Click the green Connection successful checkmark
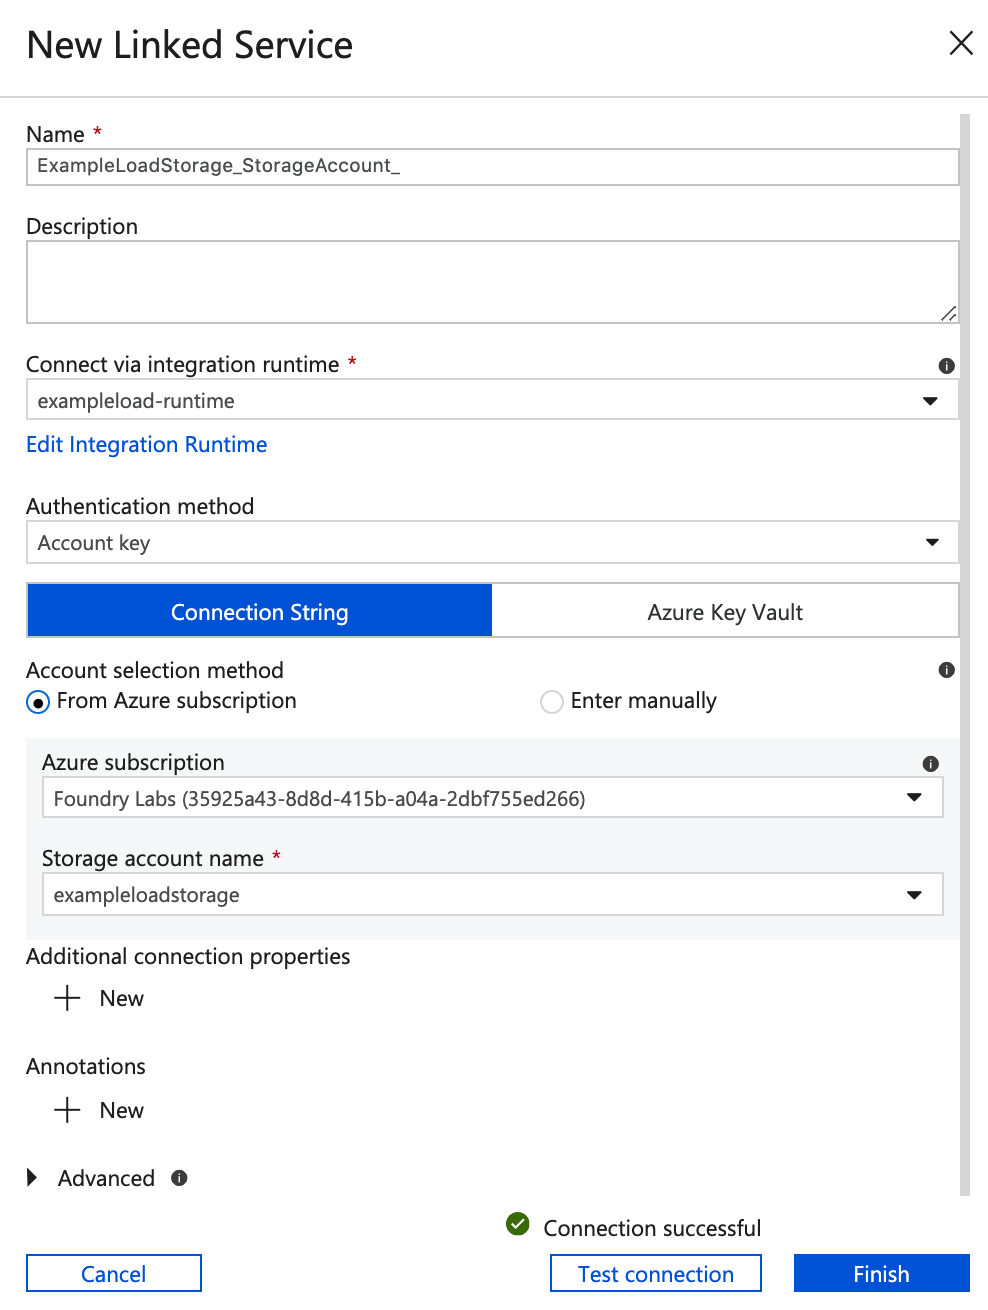 pyautogui.click(x=518, y=1224)
